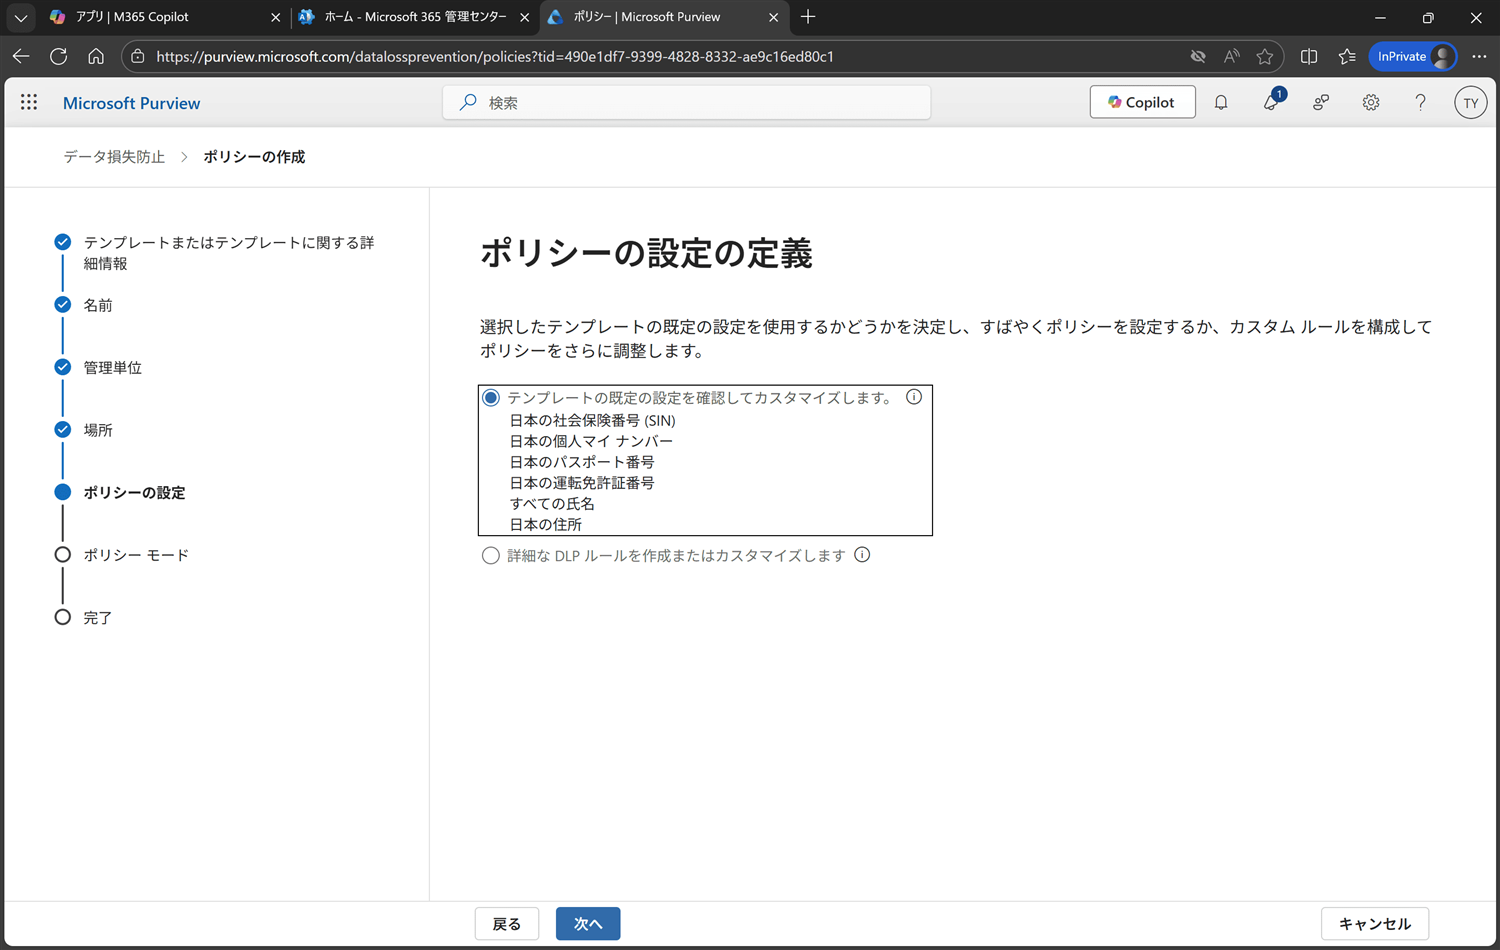Open the favorites list icon
1500x950 pixels.
(x=1347, y=57)
